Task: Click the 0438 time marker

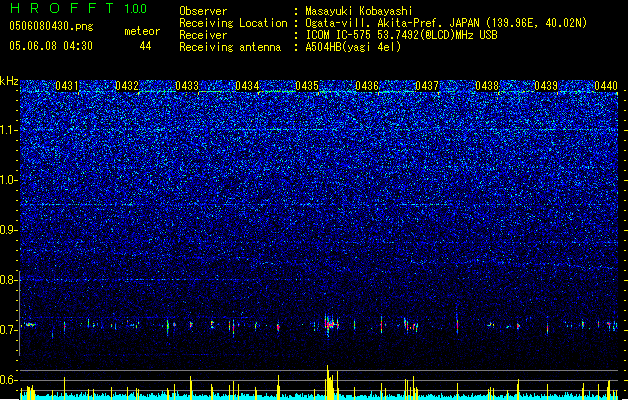Action: click(487, 86)
